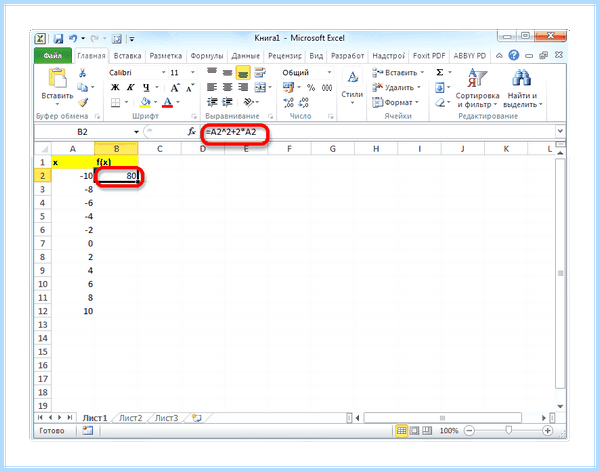The image size is (600, 472).
Task: Switch to the Вид ribbon tab
Action: [316, 56]
